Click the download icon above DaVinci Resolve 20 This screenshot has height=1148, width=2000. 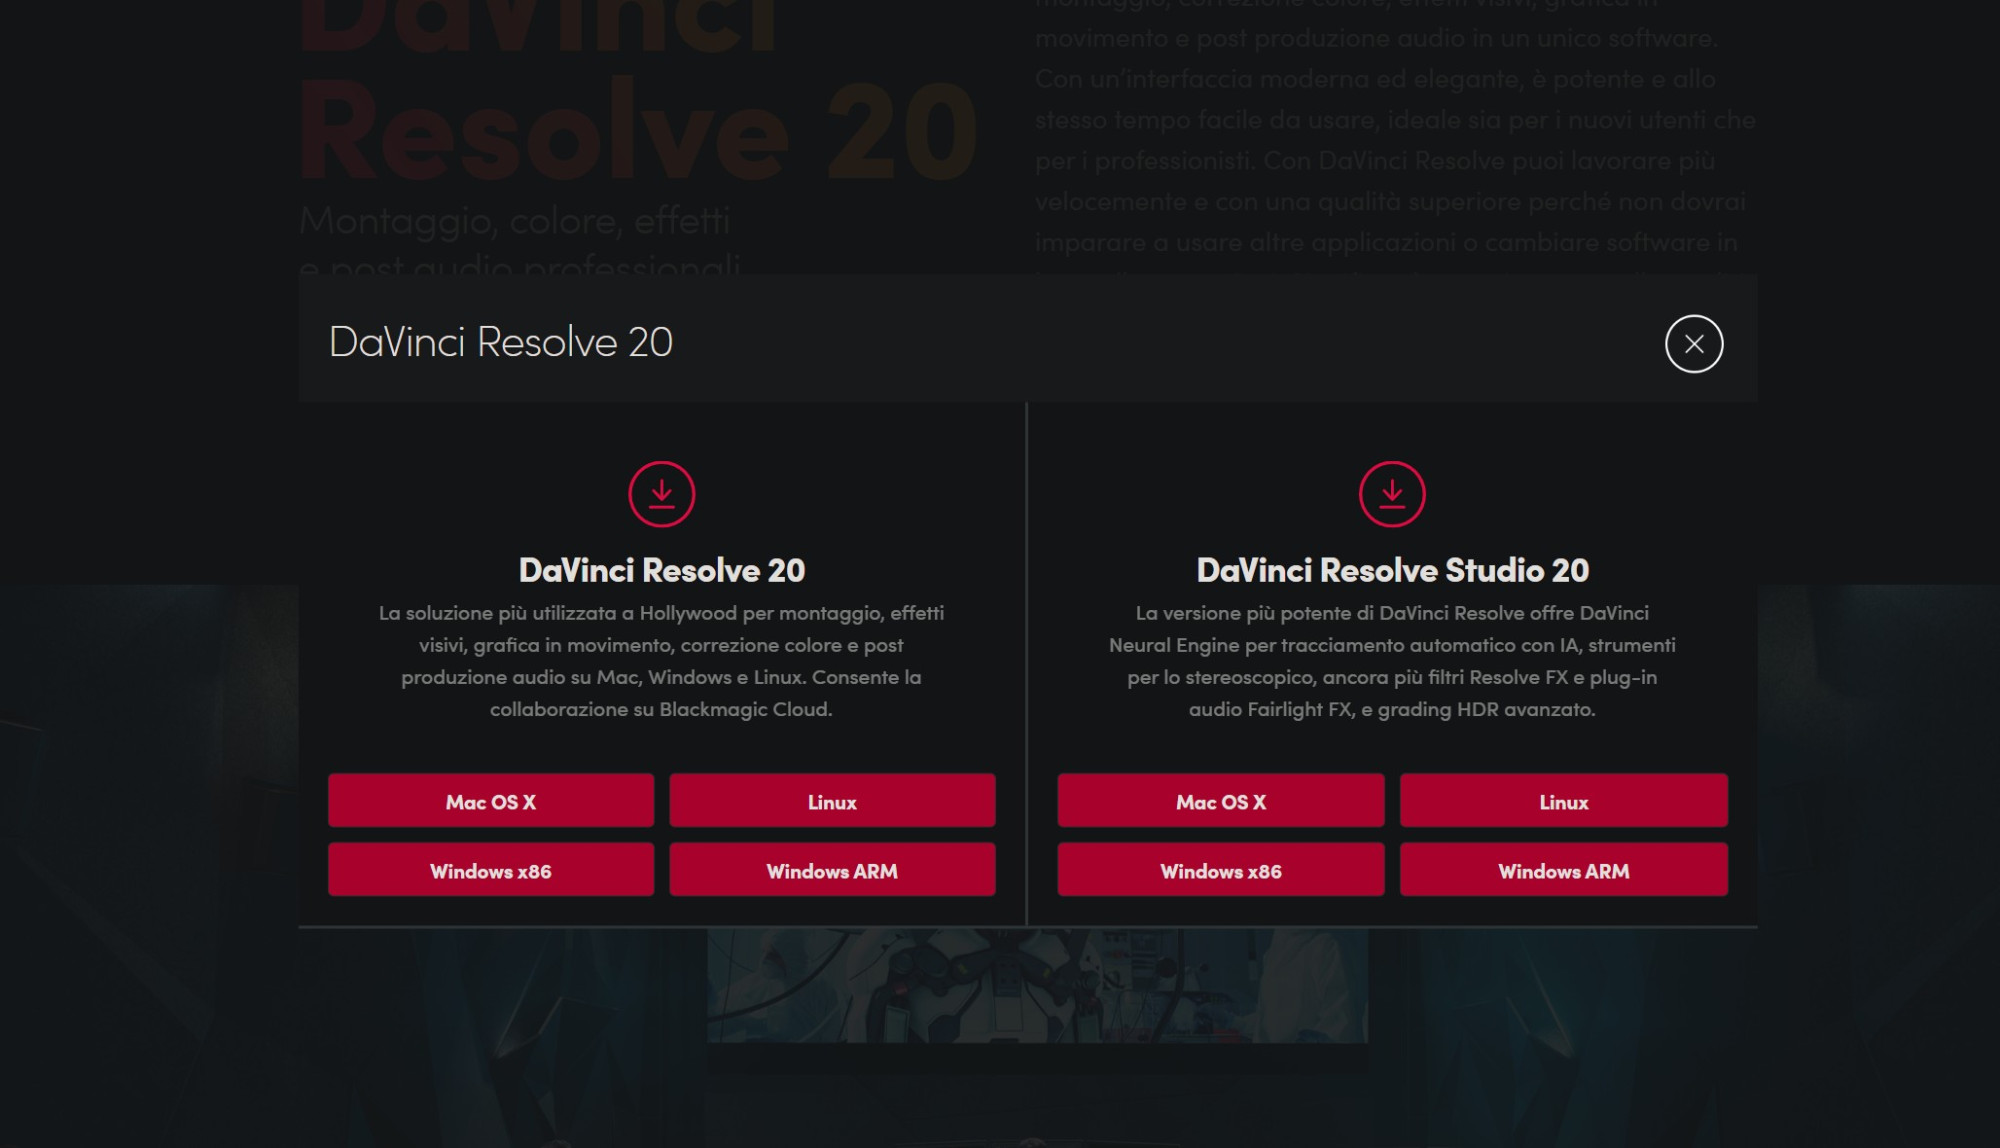point(661,494)
